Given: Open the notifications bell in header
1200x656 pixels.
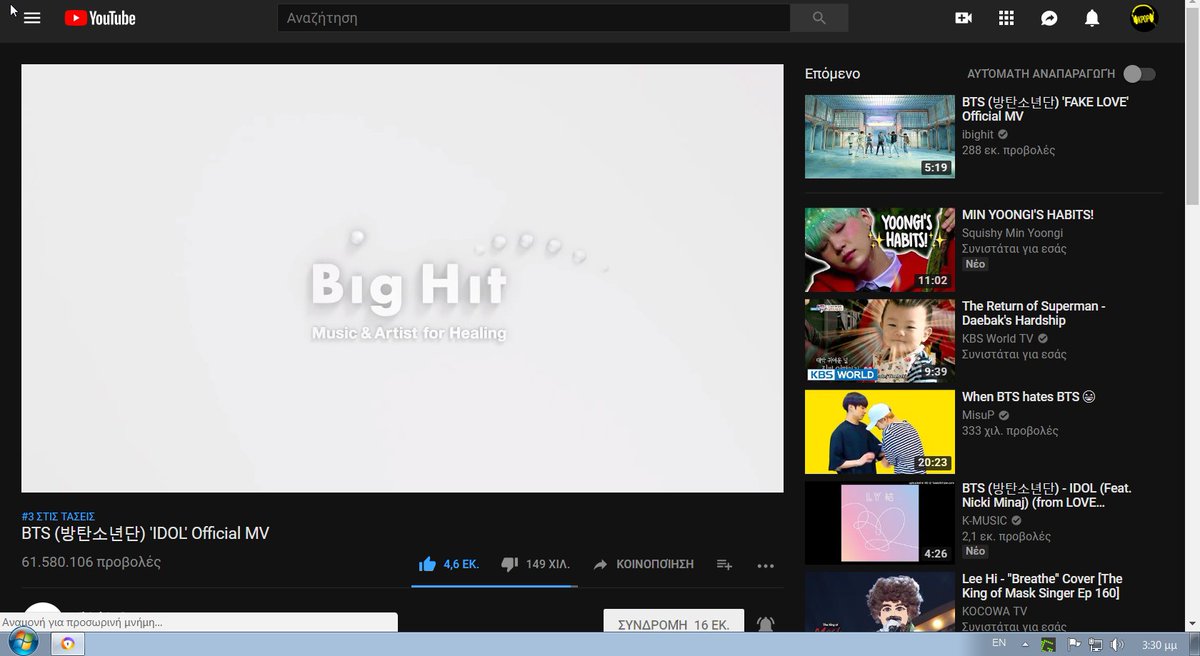Looking at the screenshot, I should pyautogui.click(x=1092, y=18).
